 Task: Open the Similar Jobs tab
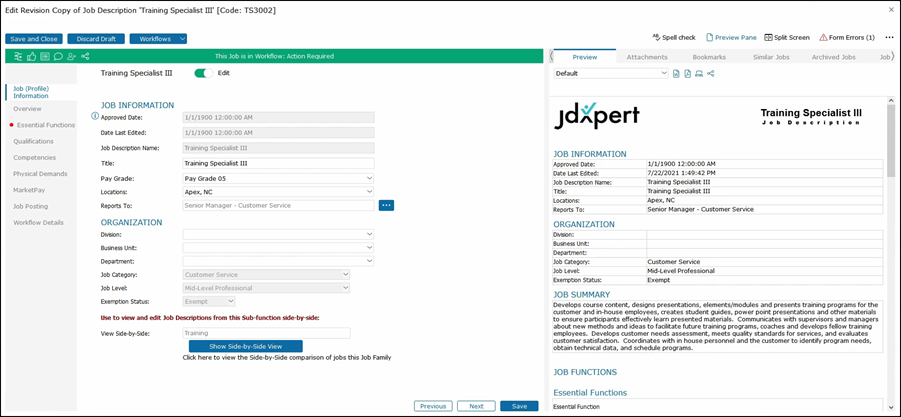coord(770,57)
